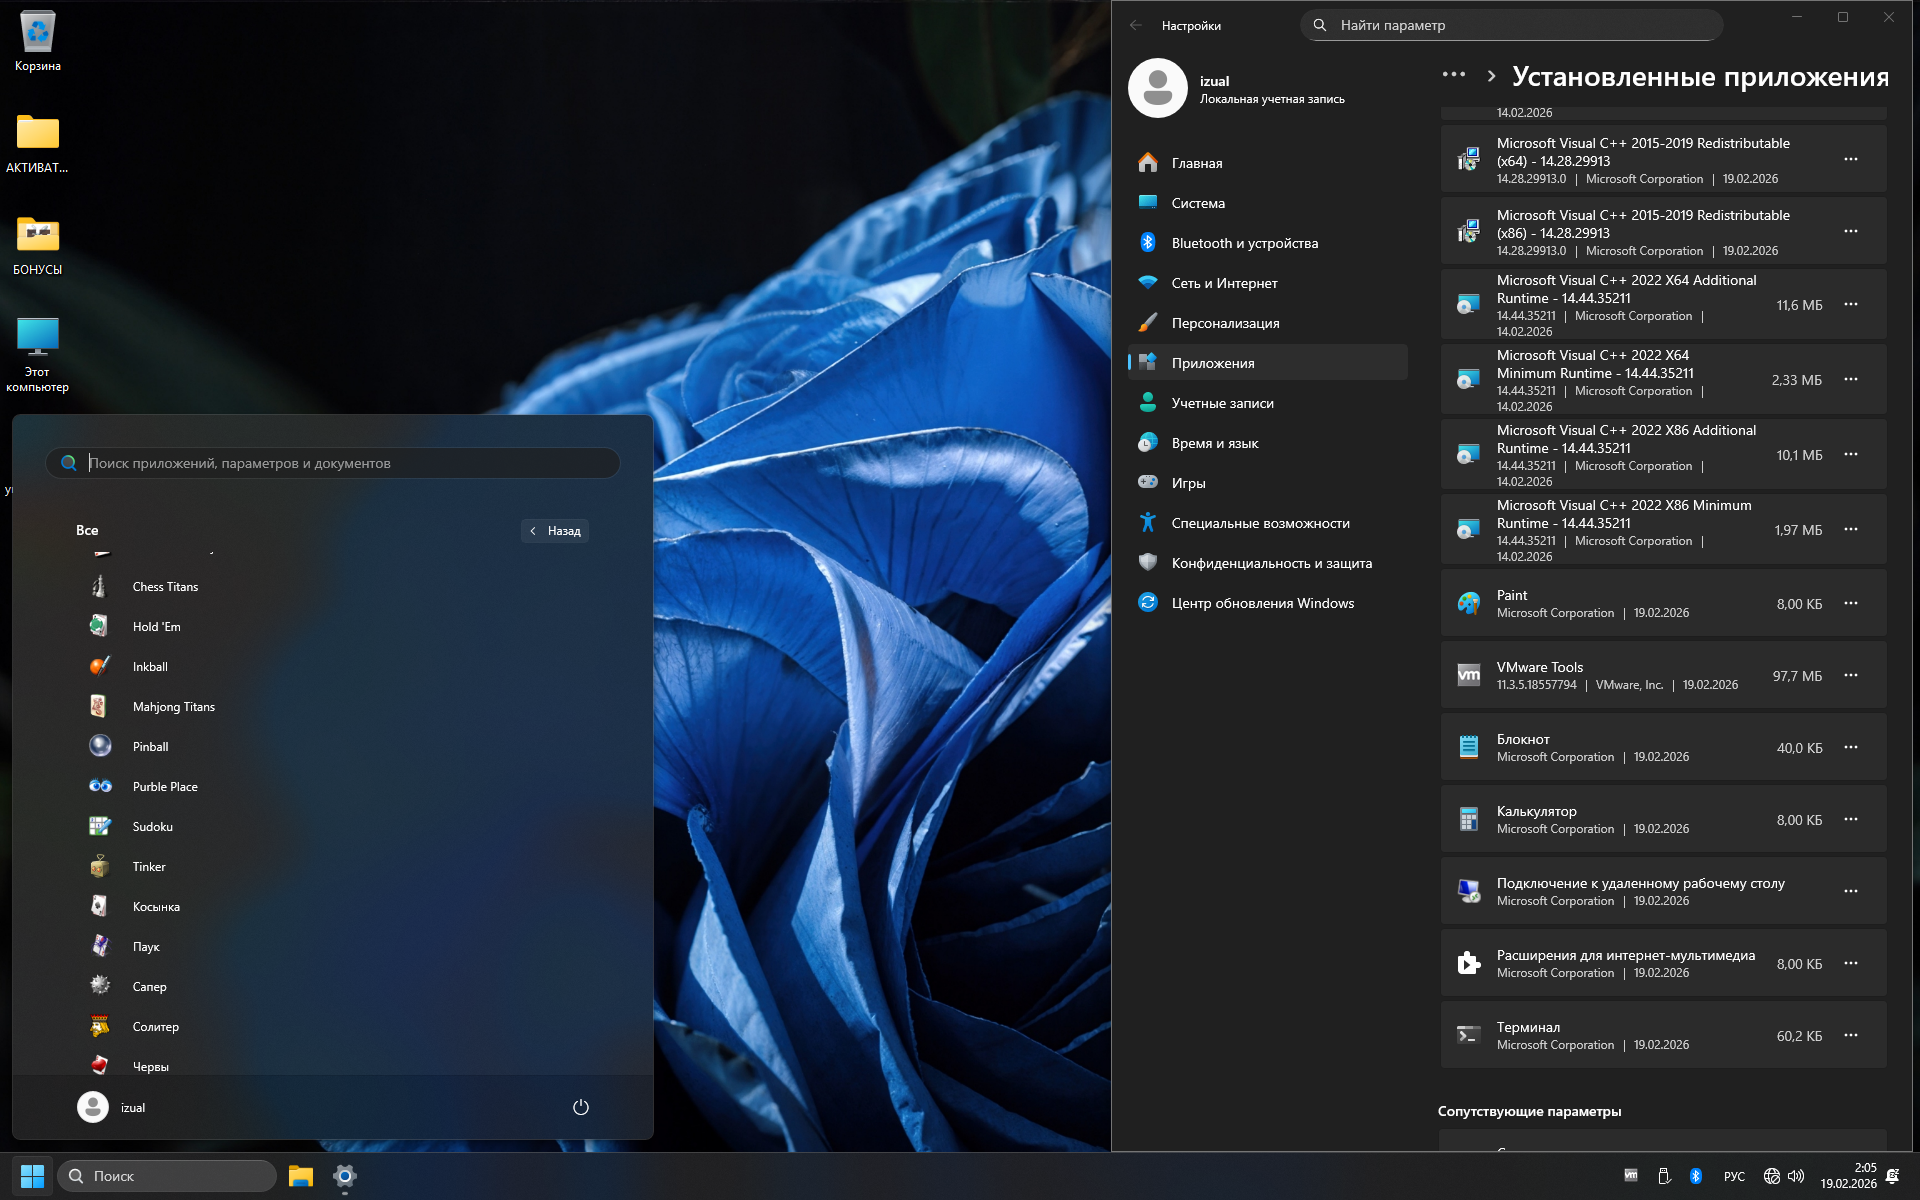
Task: Open options menu for VMware Tools
Action: [1850, 676]
